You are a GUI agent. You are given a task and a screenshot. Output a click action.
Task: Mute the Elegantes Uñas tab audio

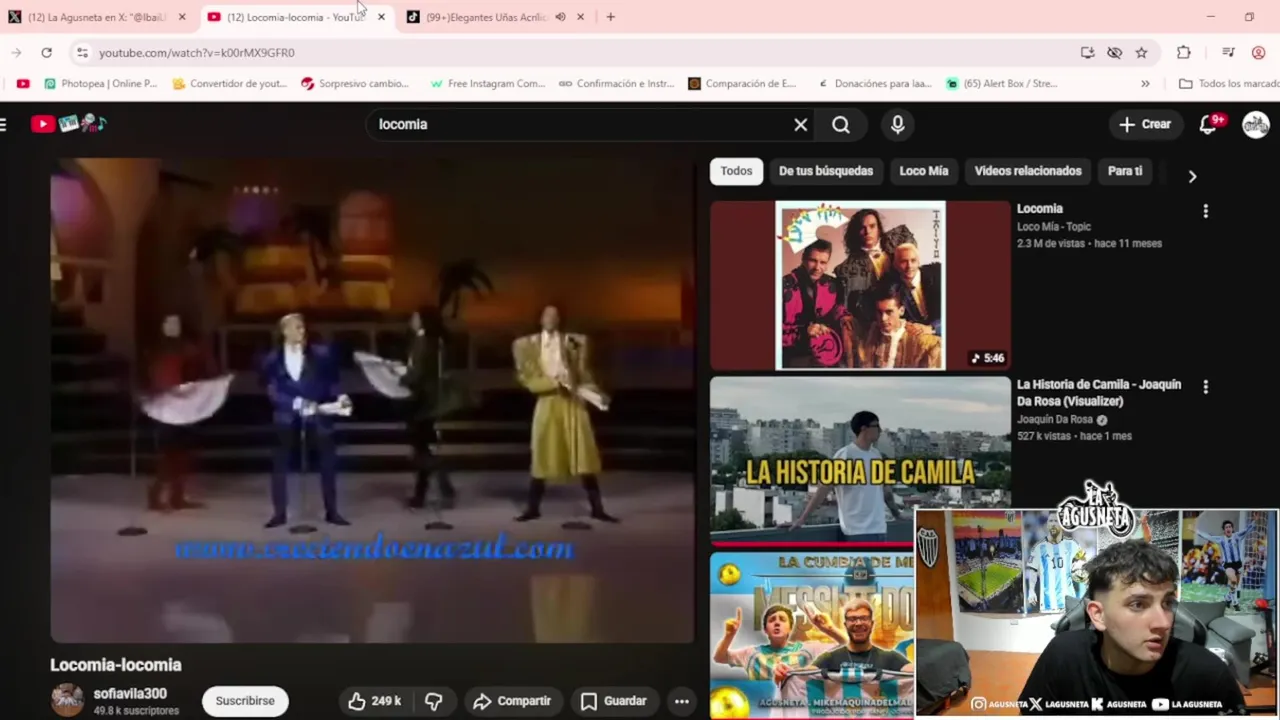pos(560,17)
